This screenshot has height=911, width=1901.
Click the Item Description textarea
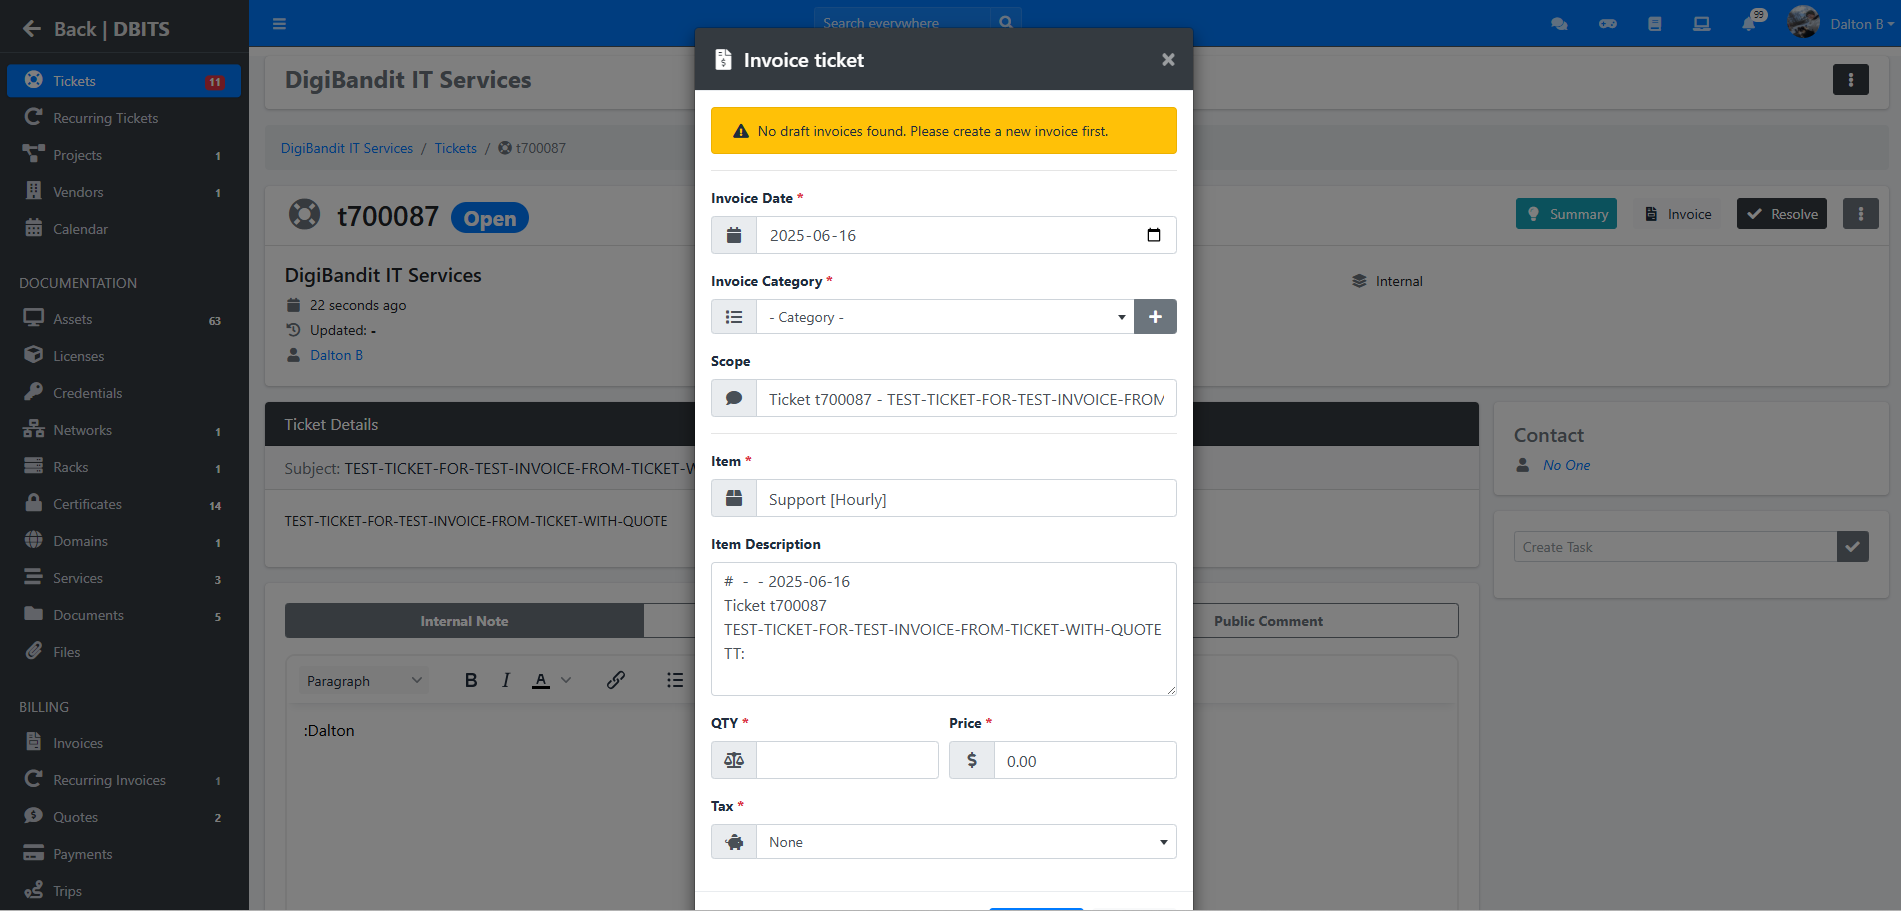[943, 629]
